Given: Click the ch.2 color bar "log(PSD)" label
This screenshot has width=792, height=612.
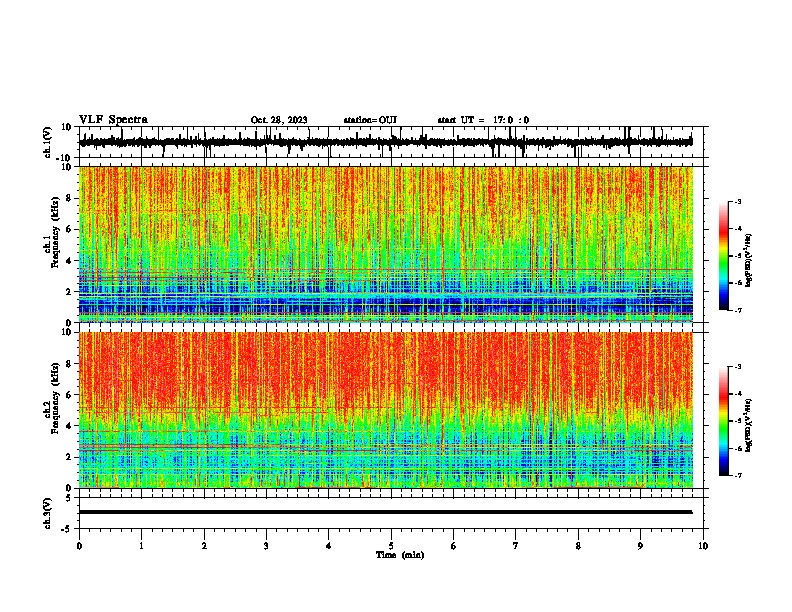Looking at the screenshot, I should (749, 426).
